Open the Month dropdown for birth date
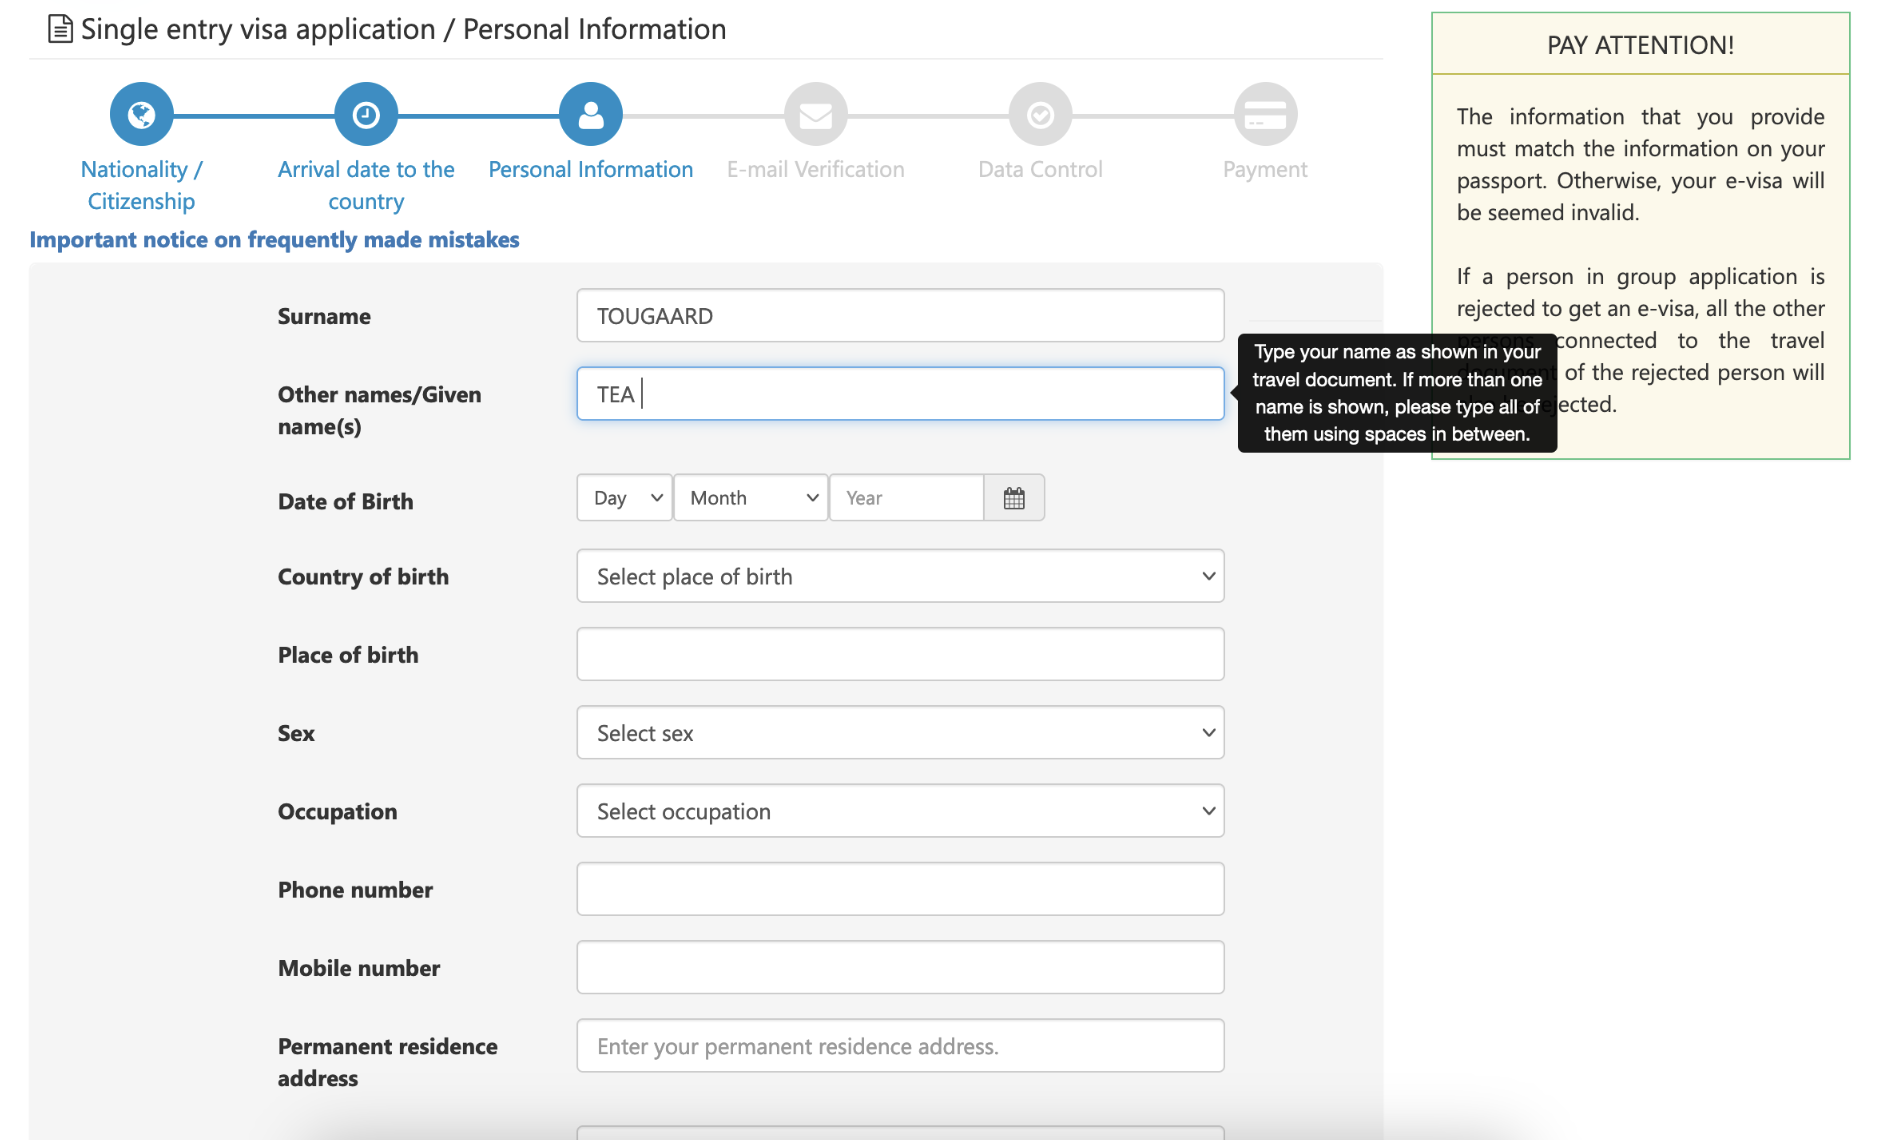1884x1140 pixels. click(x=751, y=498)
